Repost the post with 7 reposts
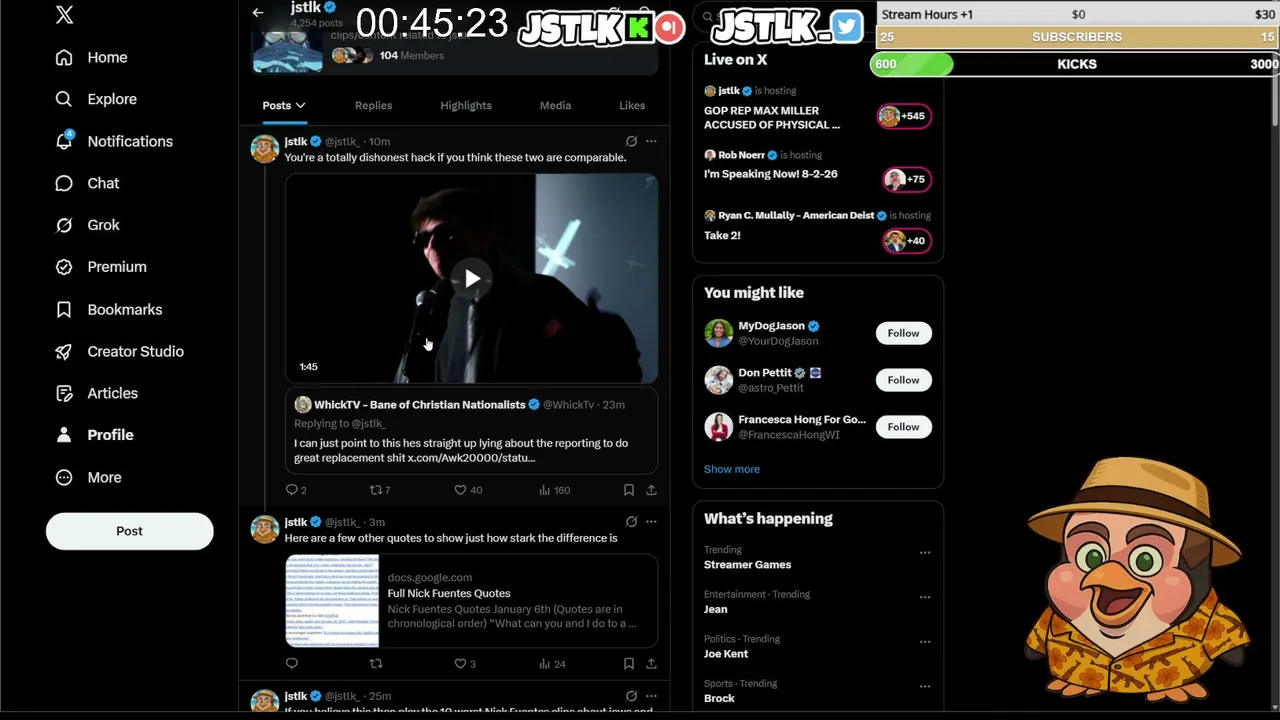Image resolution: width=1280 pixels, height=720 pixels. pyautogui.click(x=380, y=490)
